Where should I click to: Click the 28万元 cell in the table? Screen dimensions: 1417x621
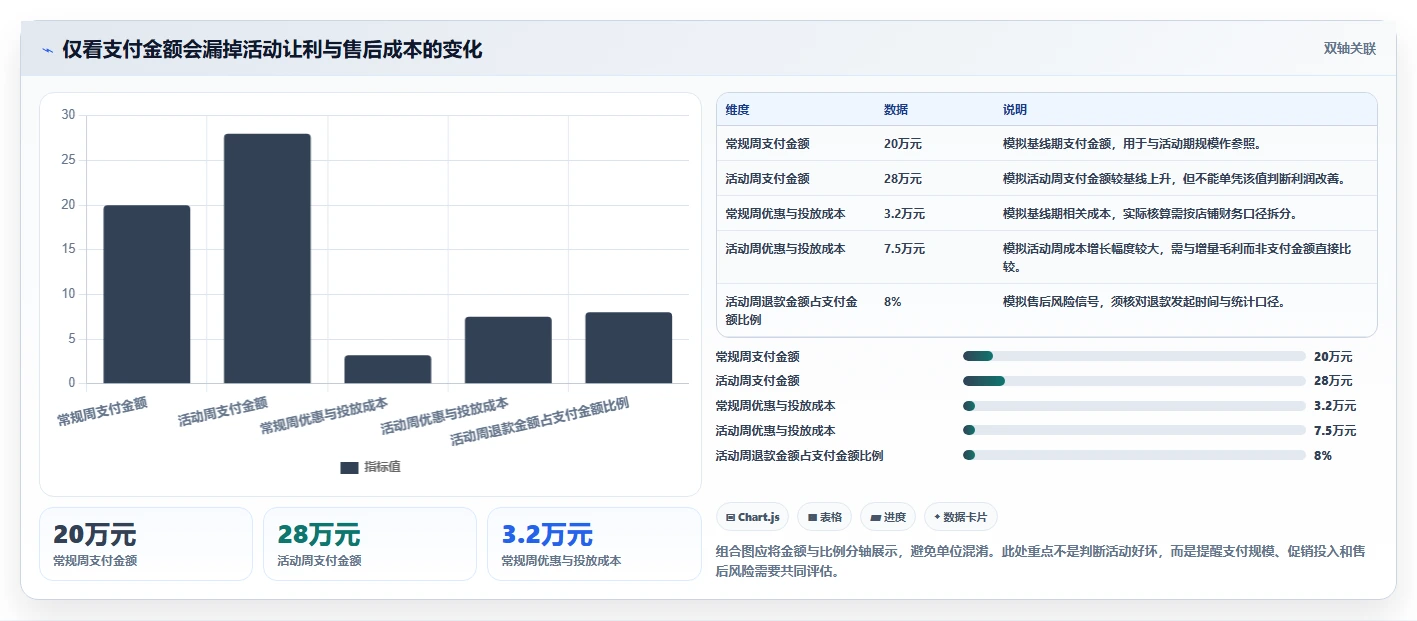(903, 179)
